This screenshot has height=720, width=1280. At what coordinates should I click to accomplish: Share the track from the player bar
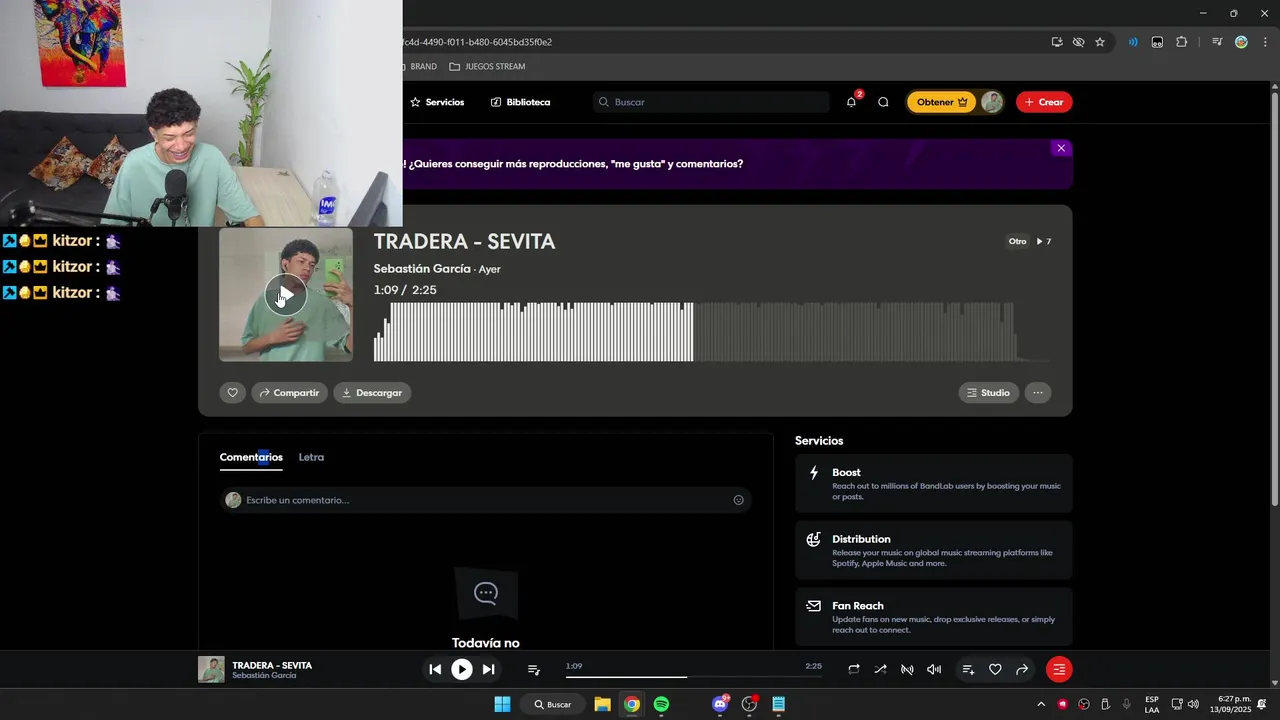[1022, 669]
